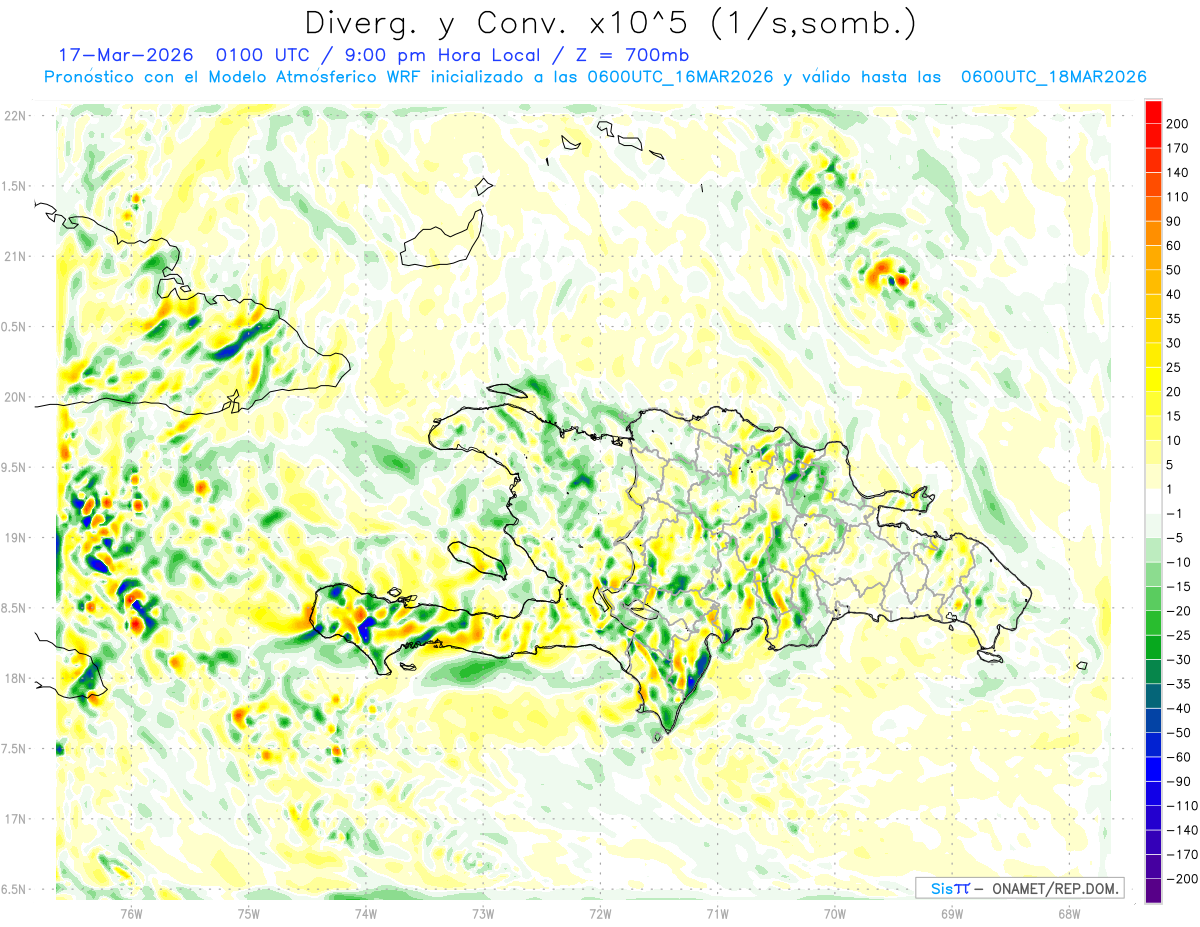Click the '0600UTC_18MAR2026' valid-until time
The height and width of the screenshot is (927, 1200).
tap(1053, 77)
